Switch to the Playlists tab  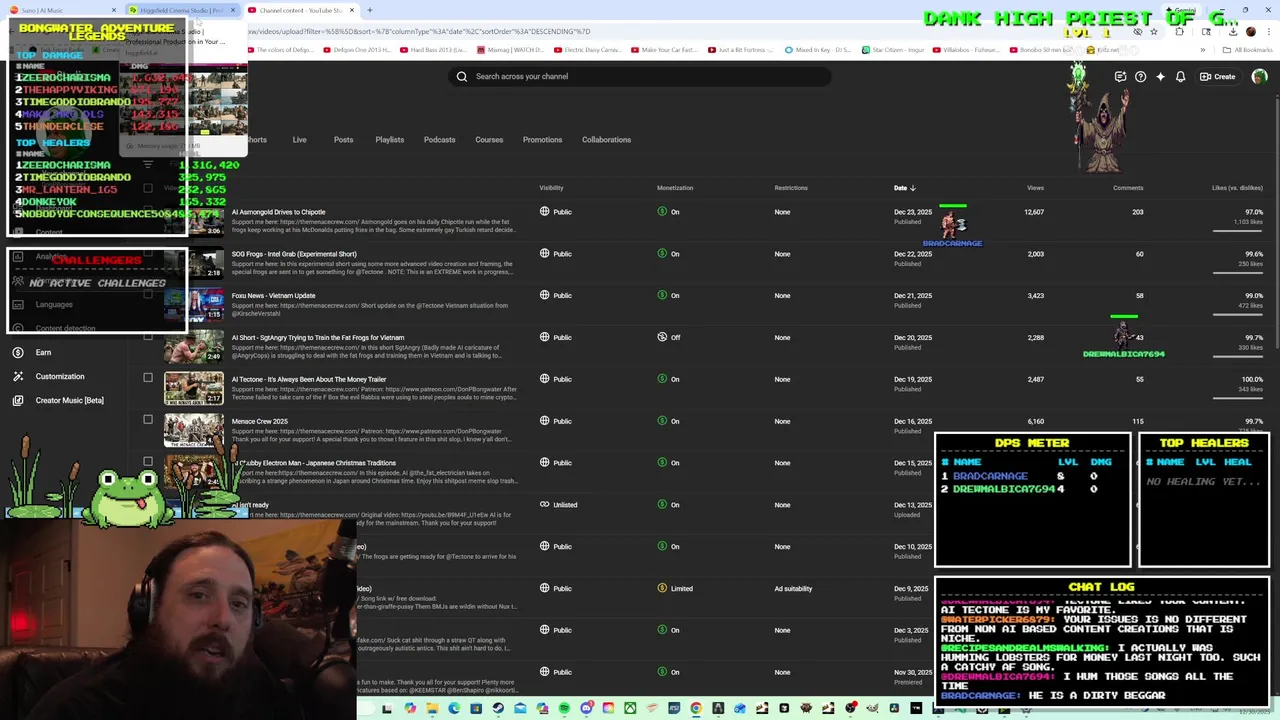(389, 140)
